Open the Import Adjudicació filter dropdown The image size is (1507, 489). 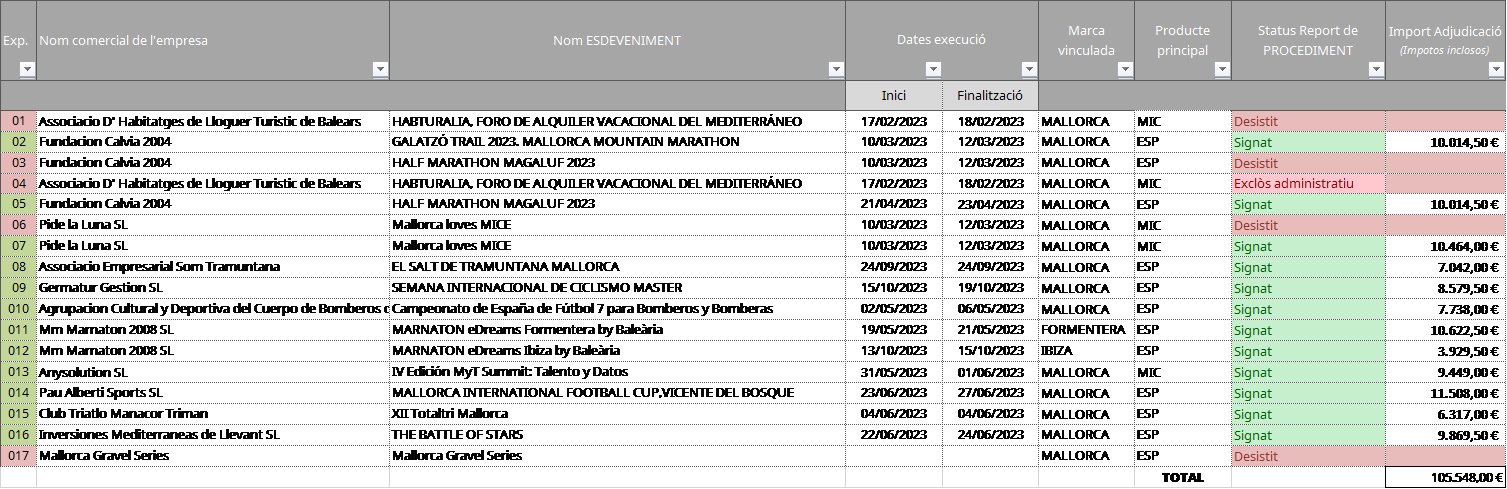1495,69
